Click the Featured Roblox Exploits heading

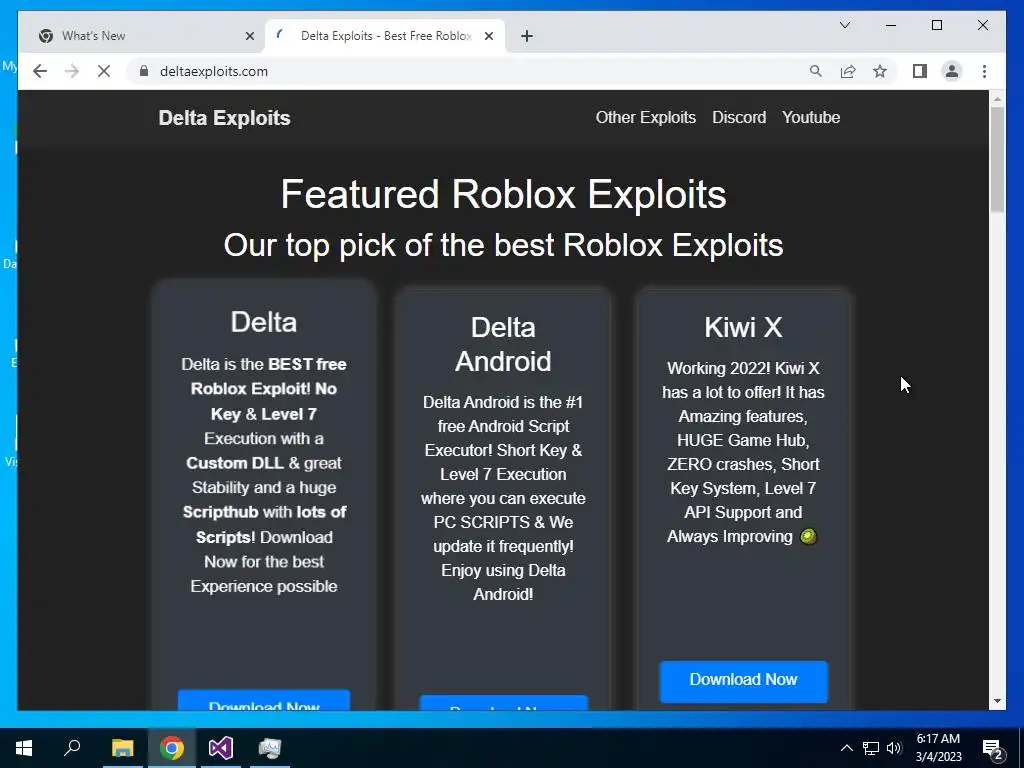(503, 194)
